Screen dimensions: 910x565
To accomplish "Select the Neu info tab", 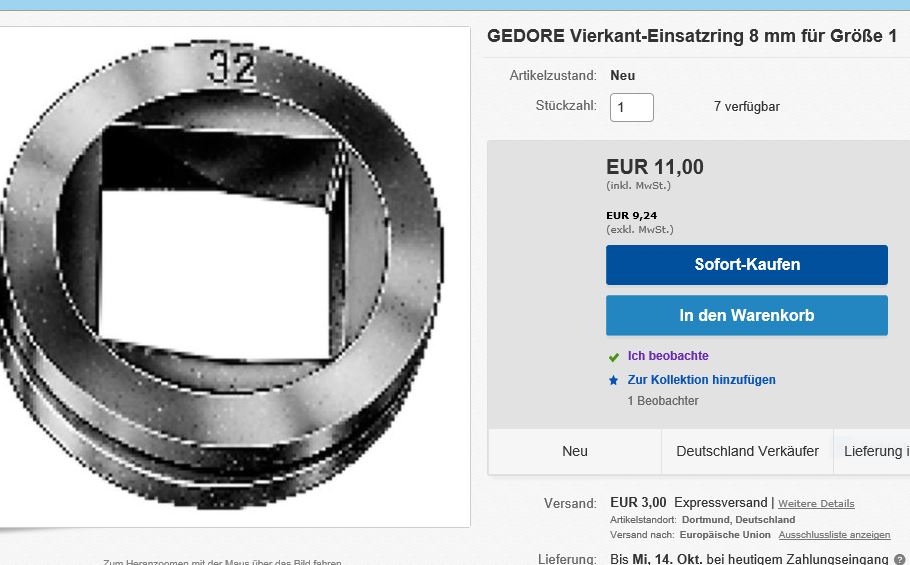I will point(575,451).
